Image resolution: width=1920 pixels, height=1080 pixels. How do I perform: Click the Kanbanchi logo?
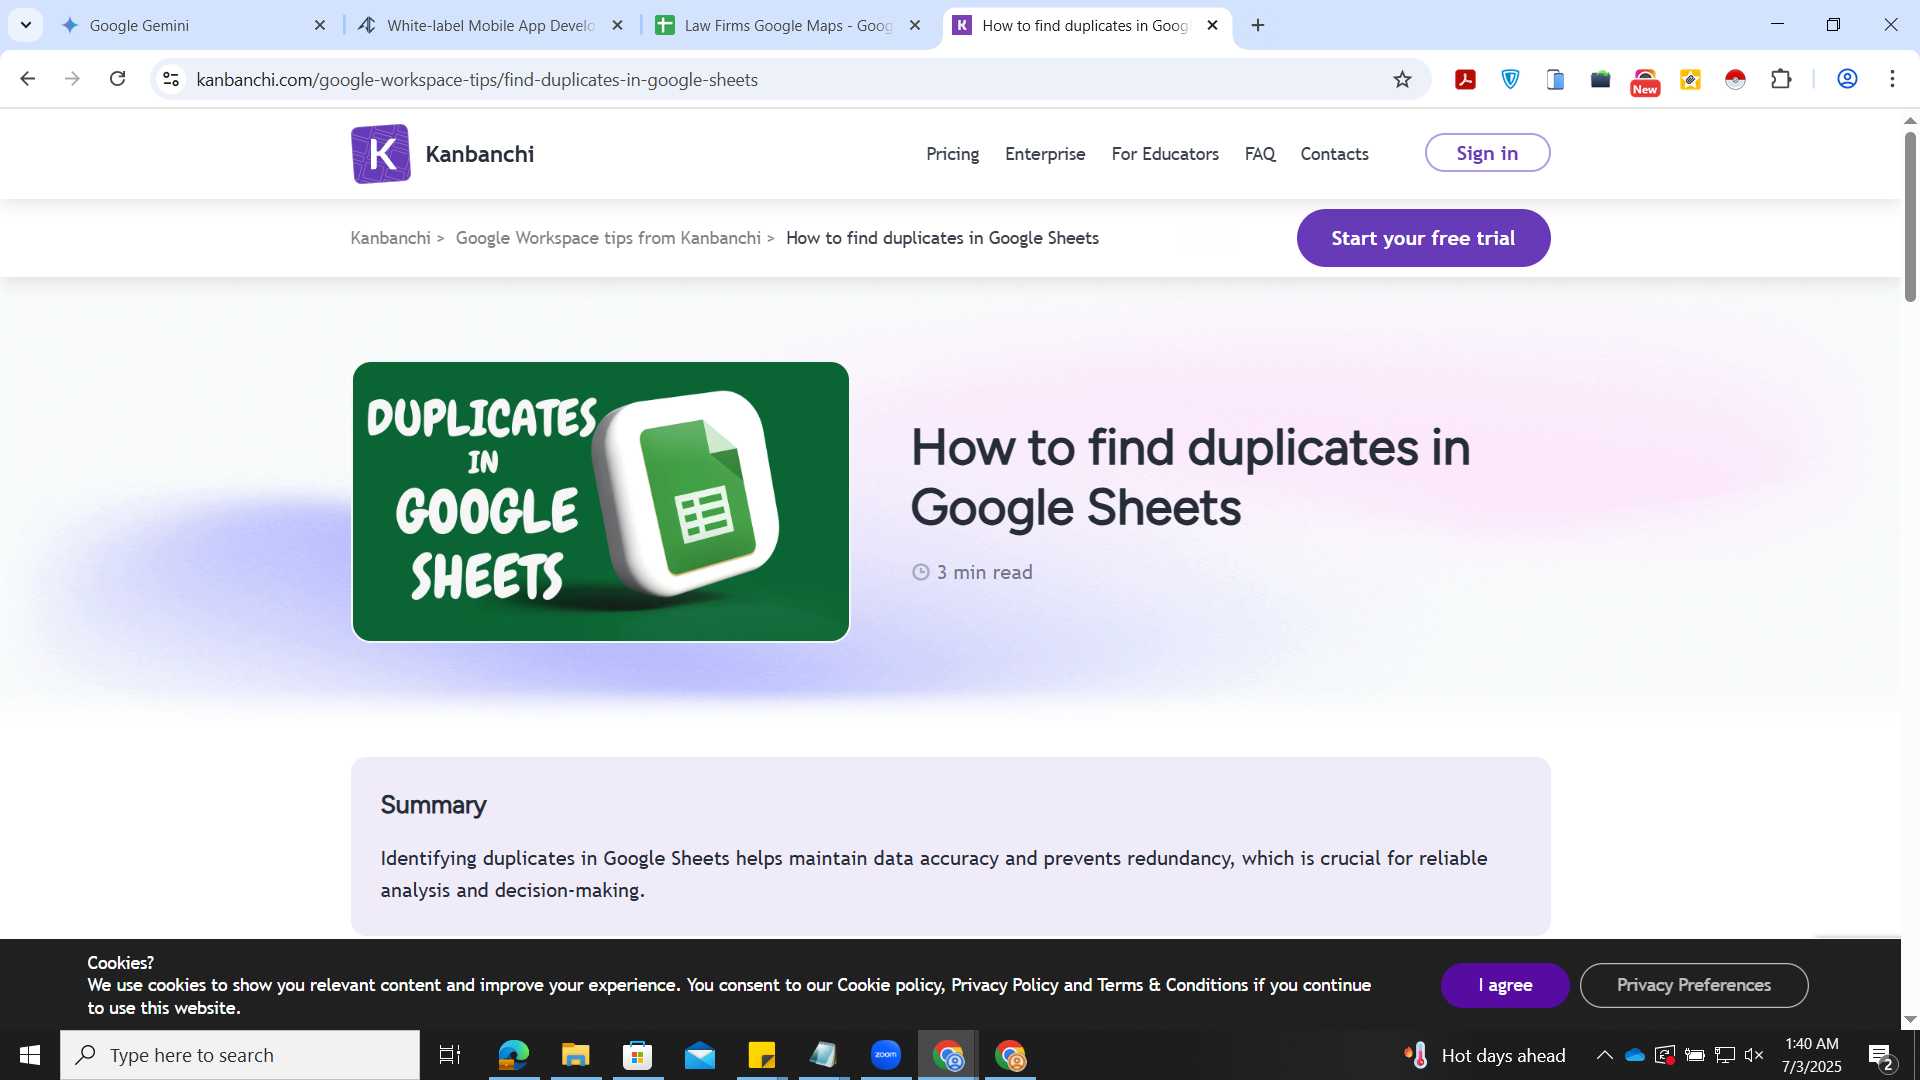[442, 154]
